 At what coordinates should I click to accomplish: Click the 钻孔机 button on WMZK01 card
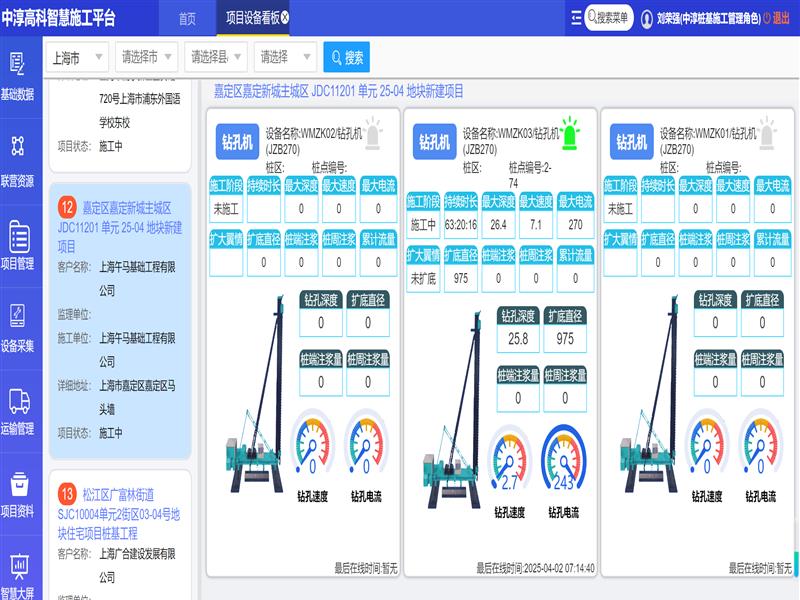pyautogui.click(x=631, y=142)
